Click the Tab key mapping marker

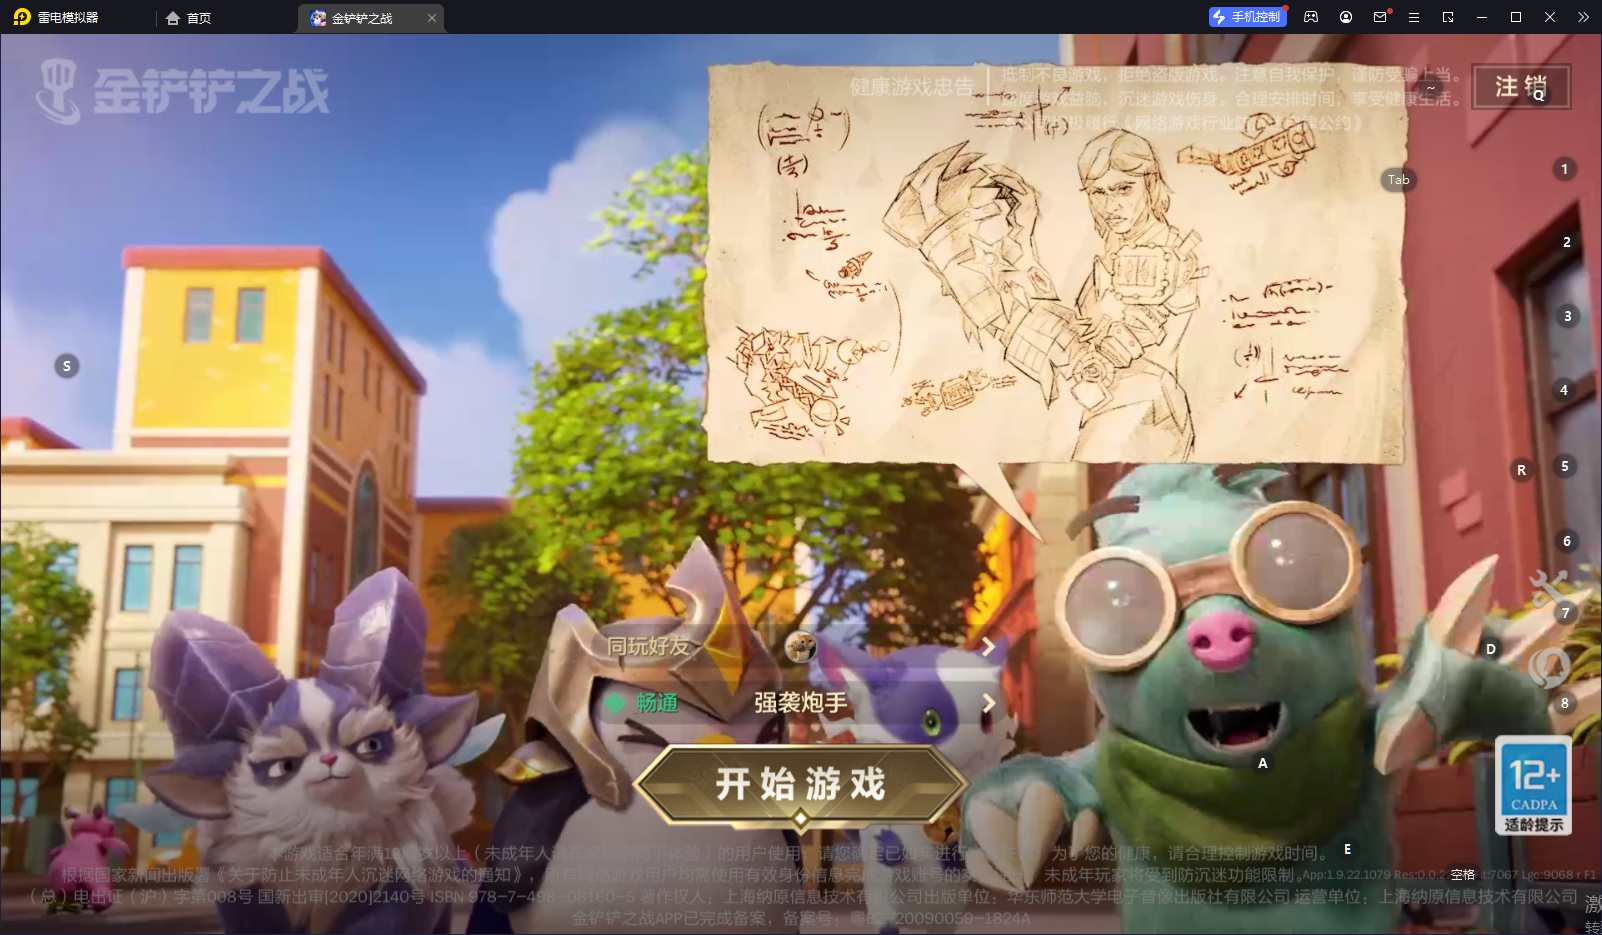pos(1398,180)
